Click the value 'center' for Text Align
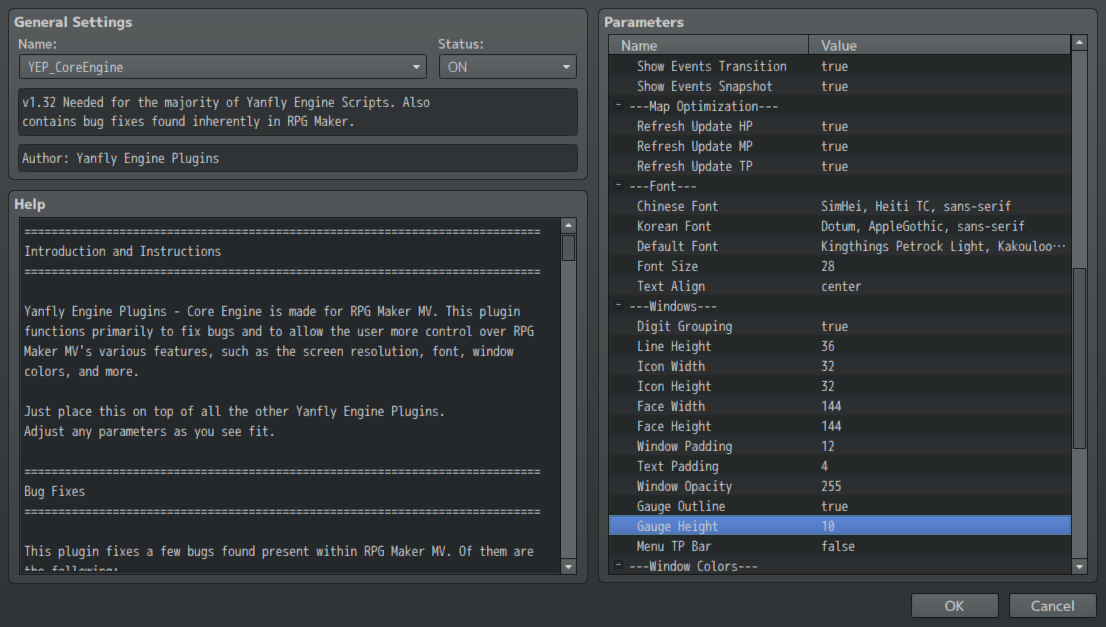The image size is (1106, 627). [x=841, y=286]
